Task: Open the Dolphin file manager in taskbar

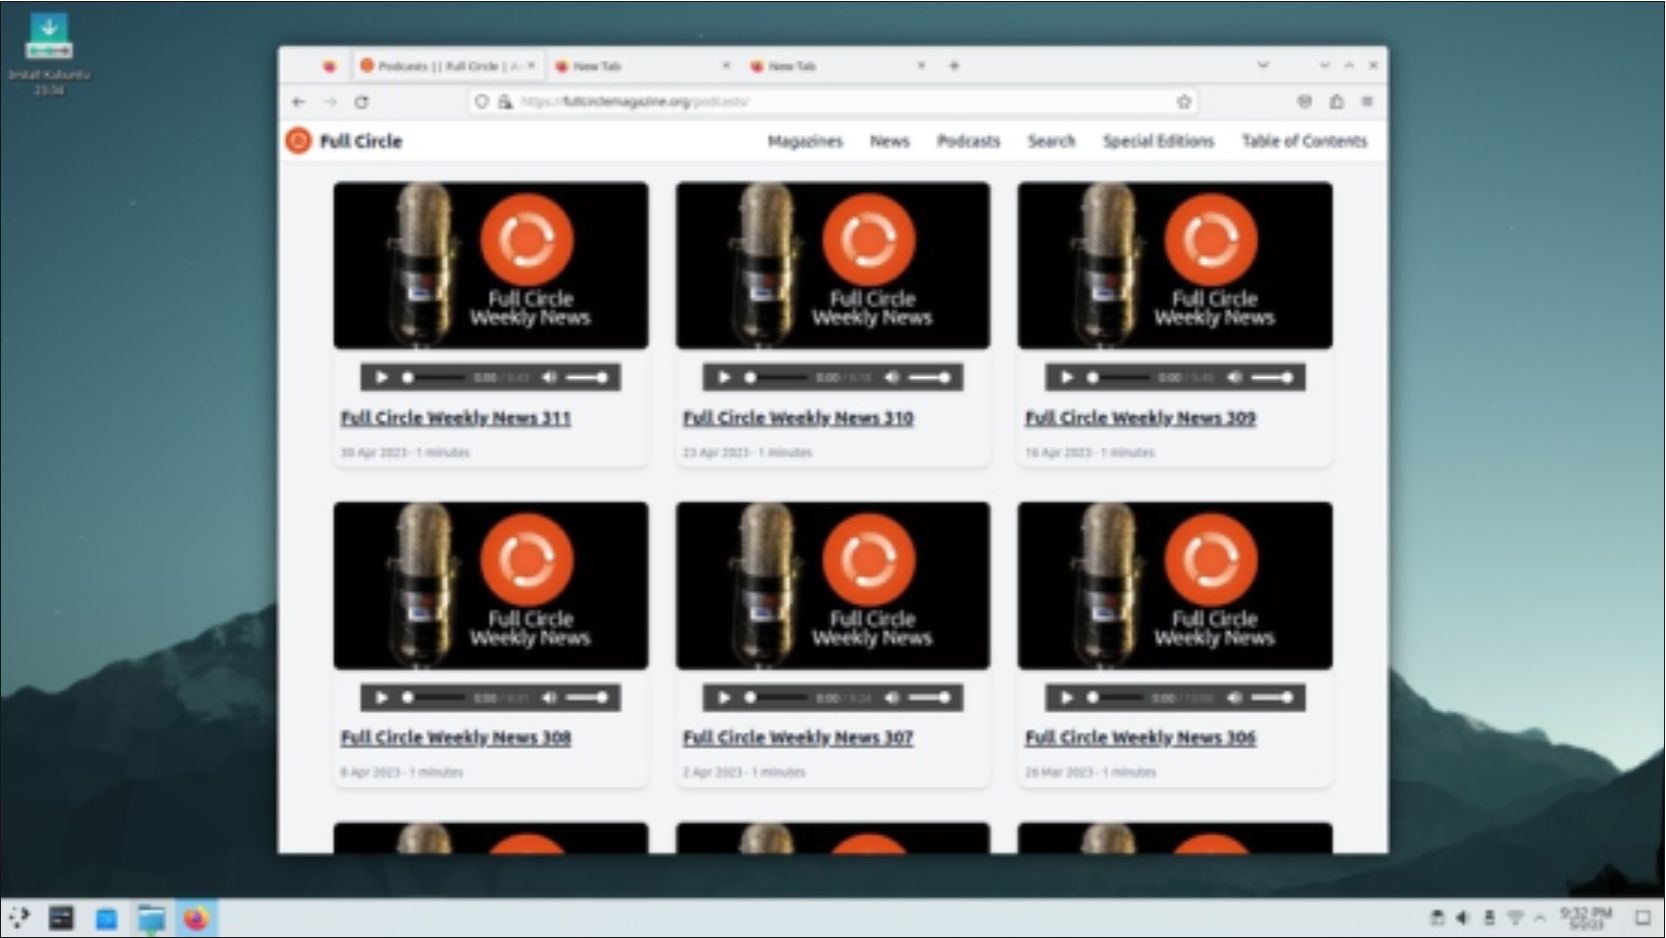Action: [x=151, y=917]
